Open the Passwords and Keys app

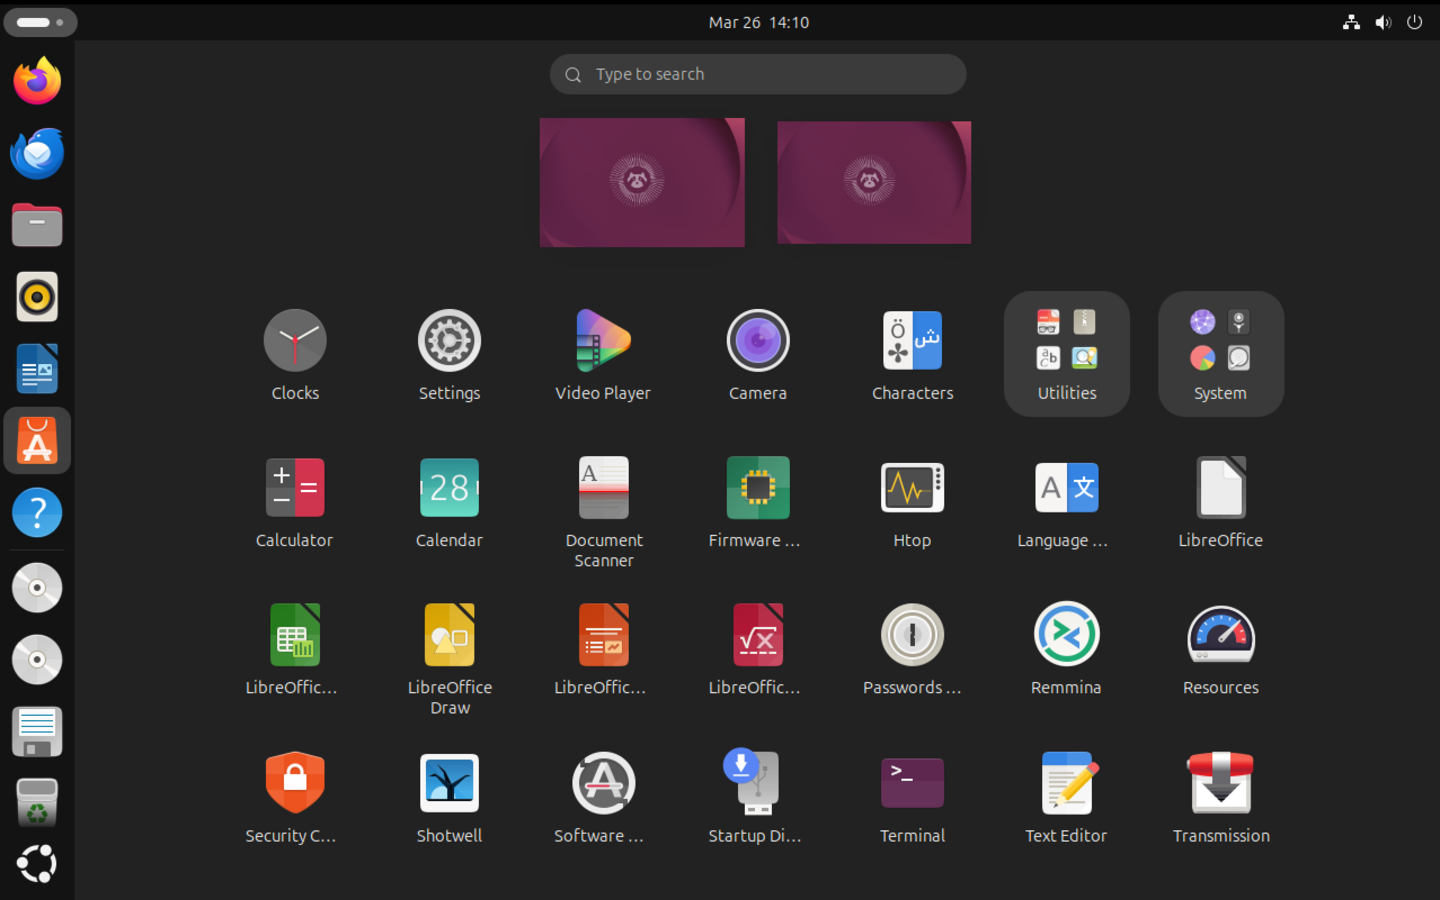(x=911, y=634)
